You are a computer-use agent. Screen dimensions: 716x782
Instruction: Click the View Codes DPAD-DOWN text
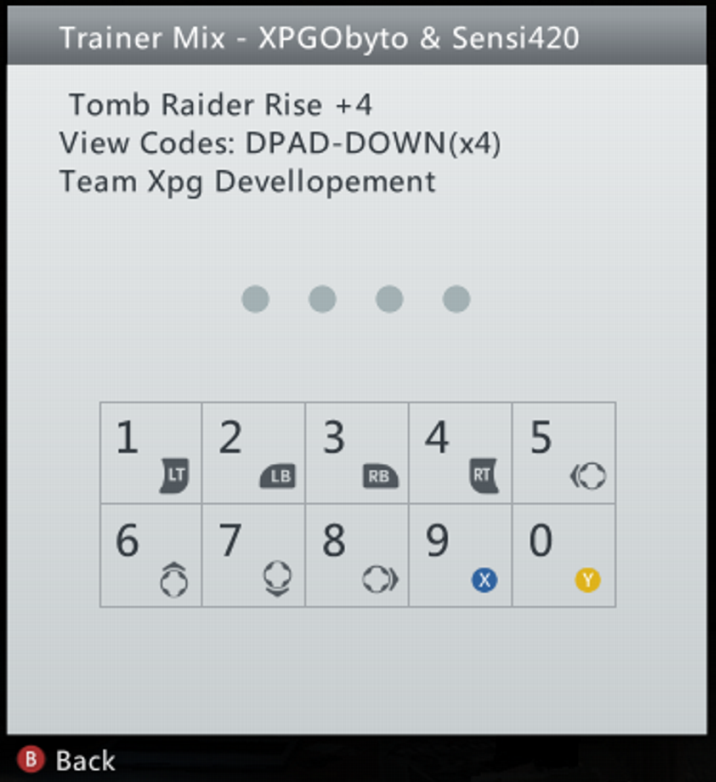(x=280, y=144)
